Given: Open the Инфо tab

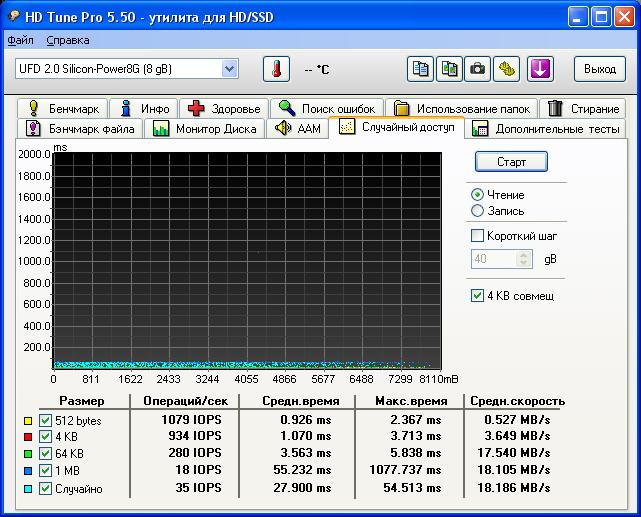Looking at the screenshot, I should click(143, 109).
